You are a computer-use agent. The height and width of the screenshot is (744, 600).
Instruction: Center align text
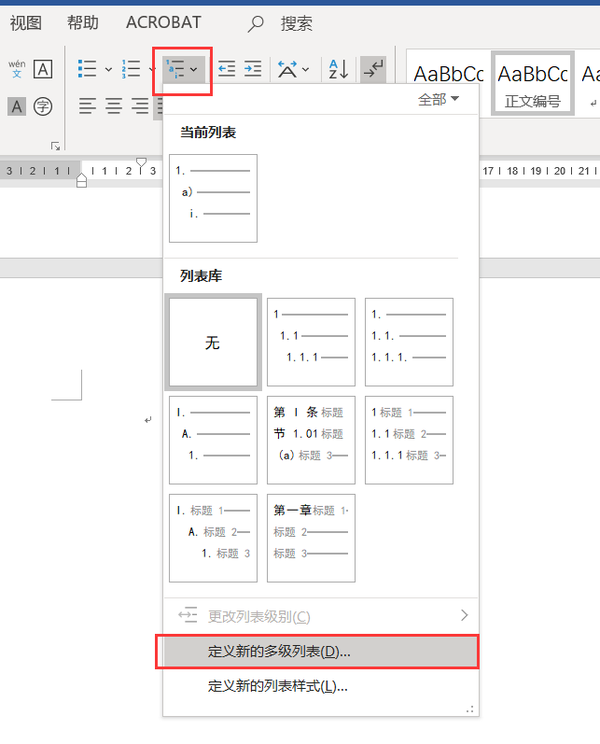(x=114, y=106)
